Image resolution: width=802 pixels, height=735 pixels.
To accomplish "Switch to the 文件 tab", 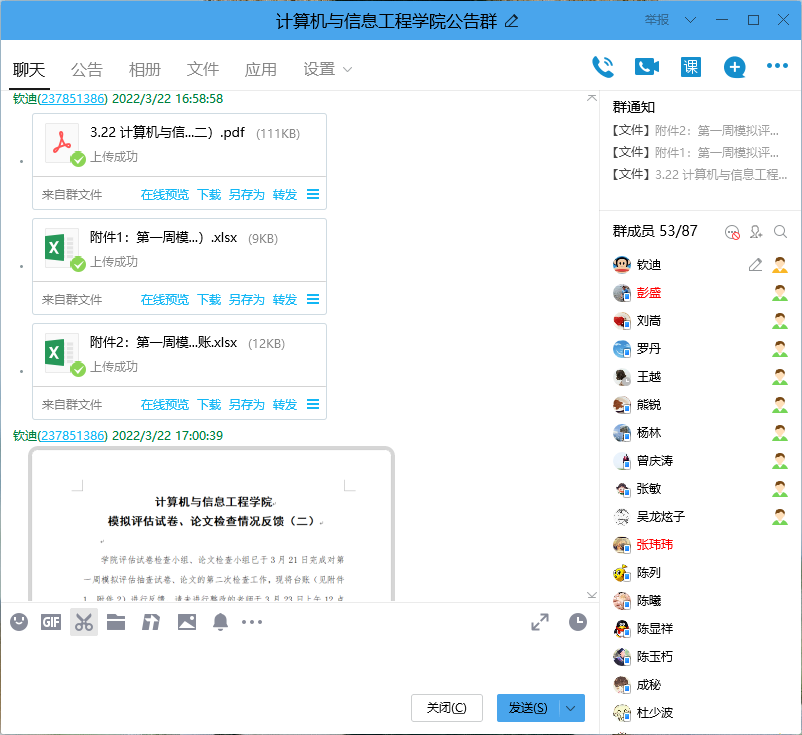I will click(203, 69).
